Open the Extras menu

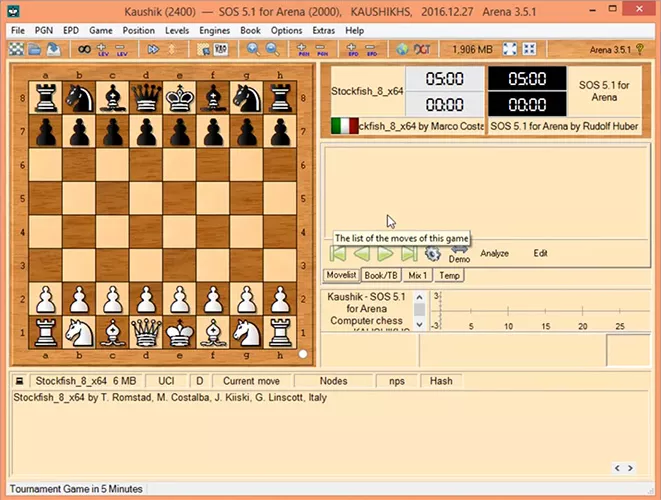(324, 30)
